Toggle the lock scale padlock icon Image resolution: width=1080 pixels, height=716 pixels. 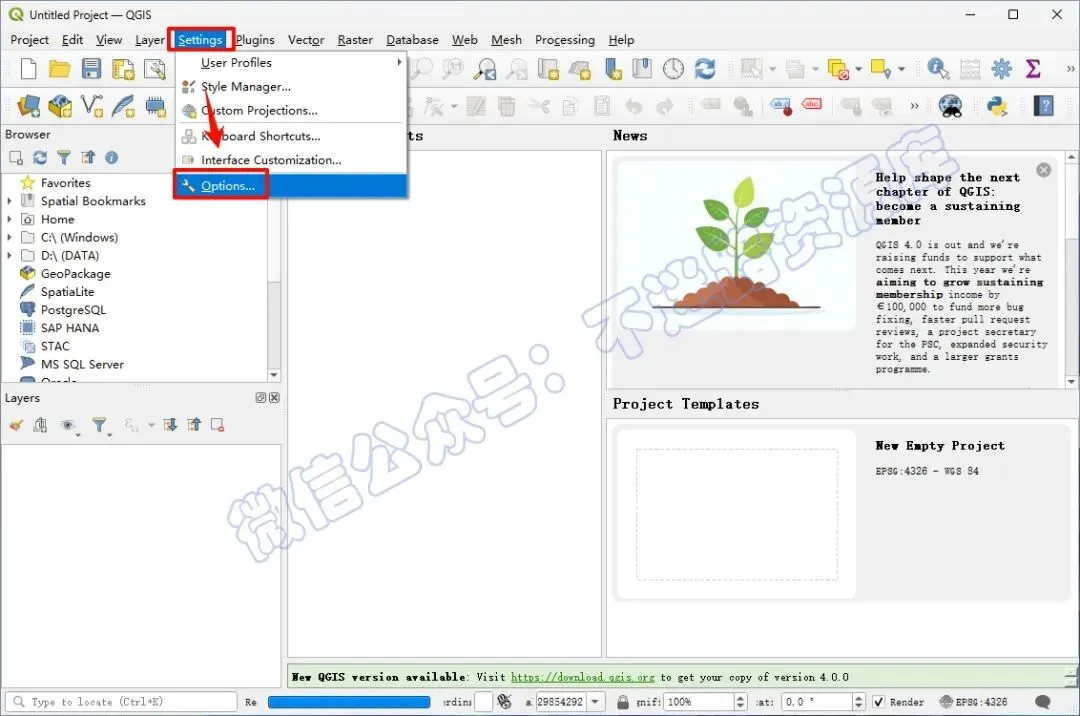coord(623,702)
